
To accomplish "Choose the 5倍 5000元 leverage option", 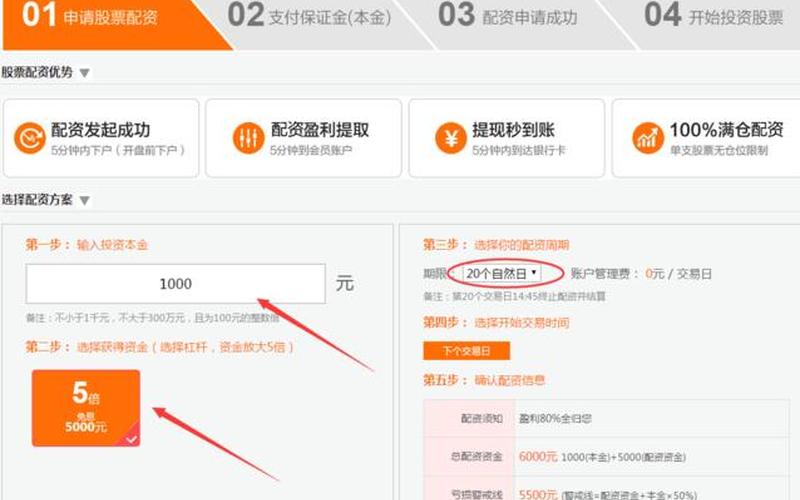I will coord(86,408).
